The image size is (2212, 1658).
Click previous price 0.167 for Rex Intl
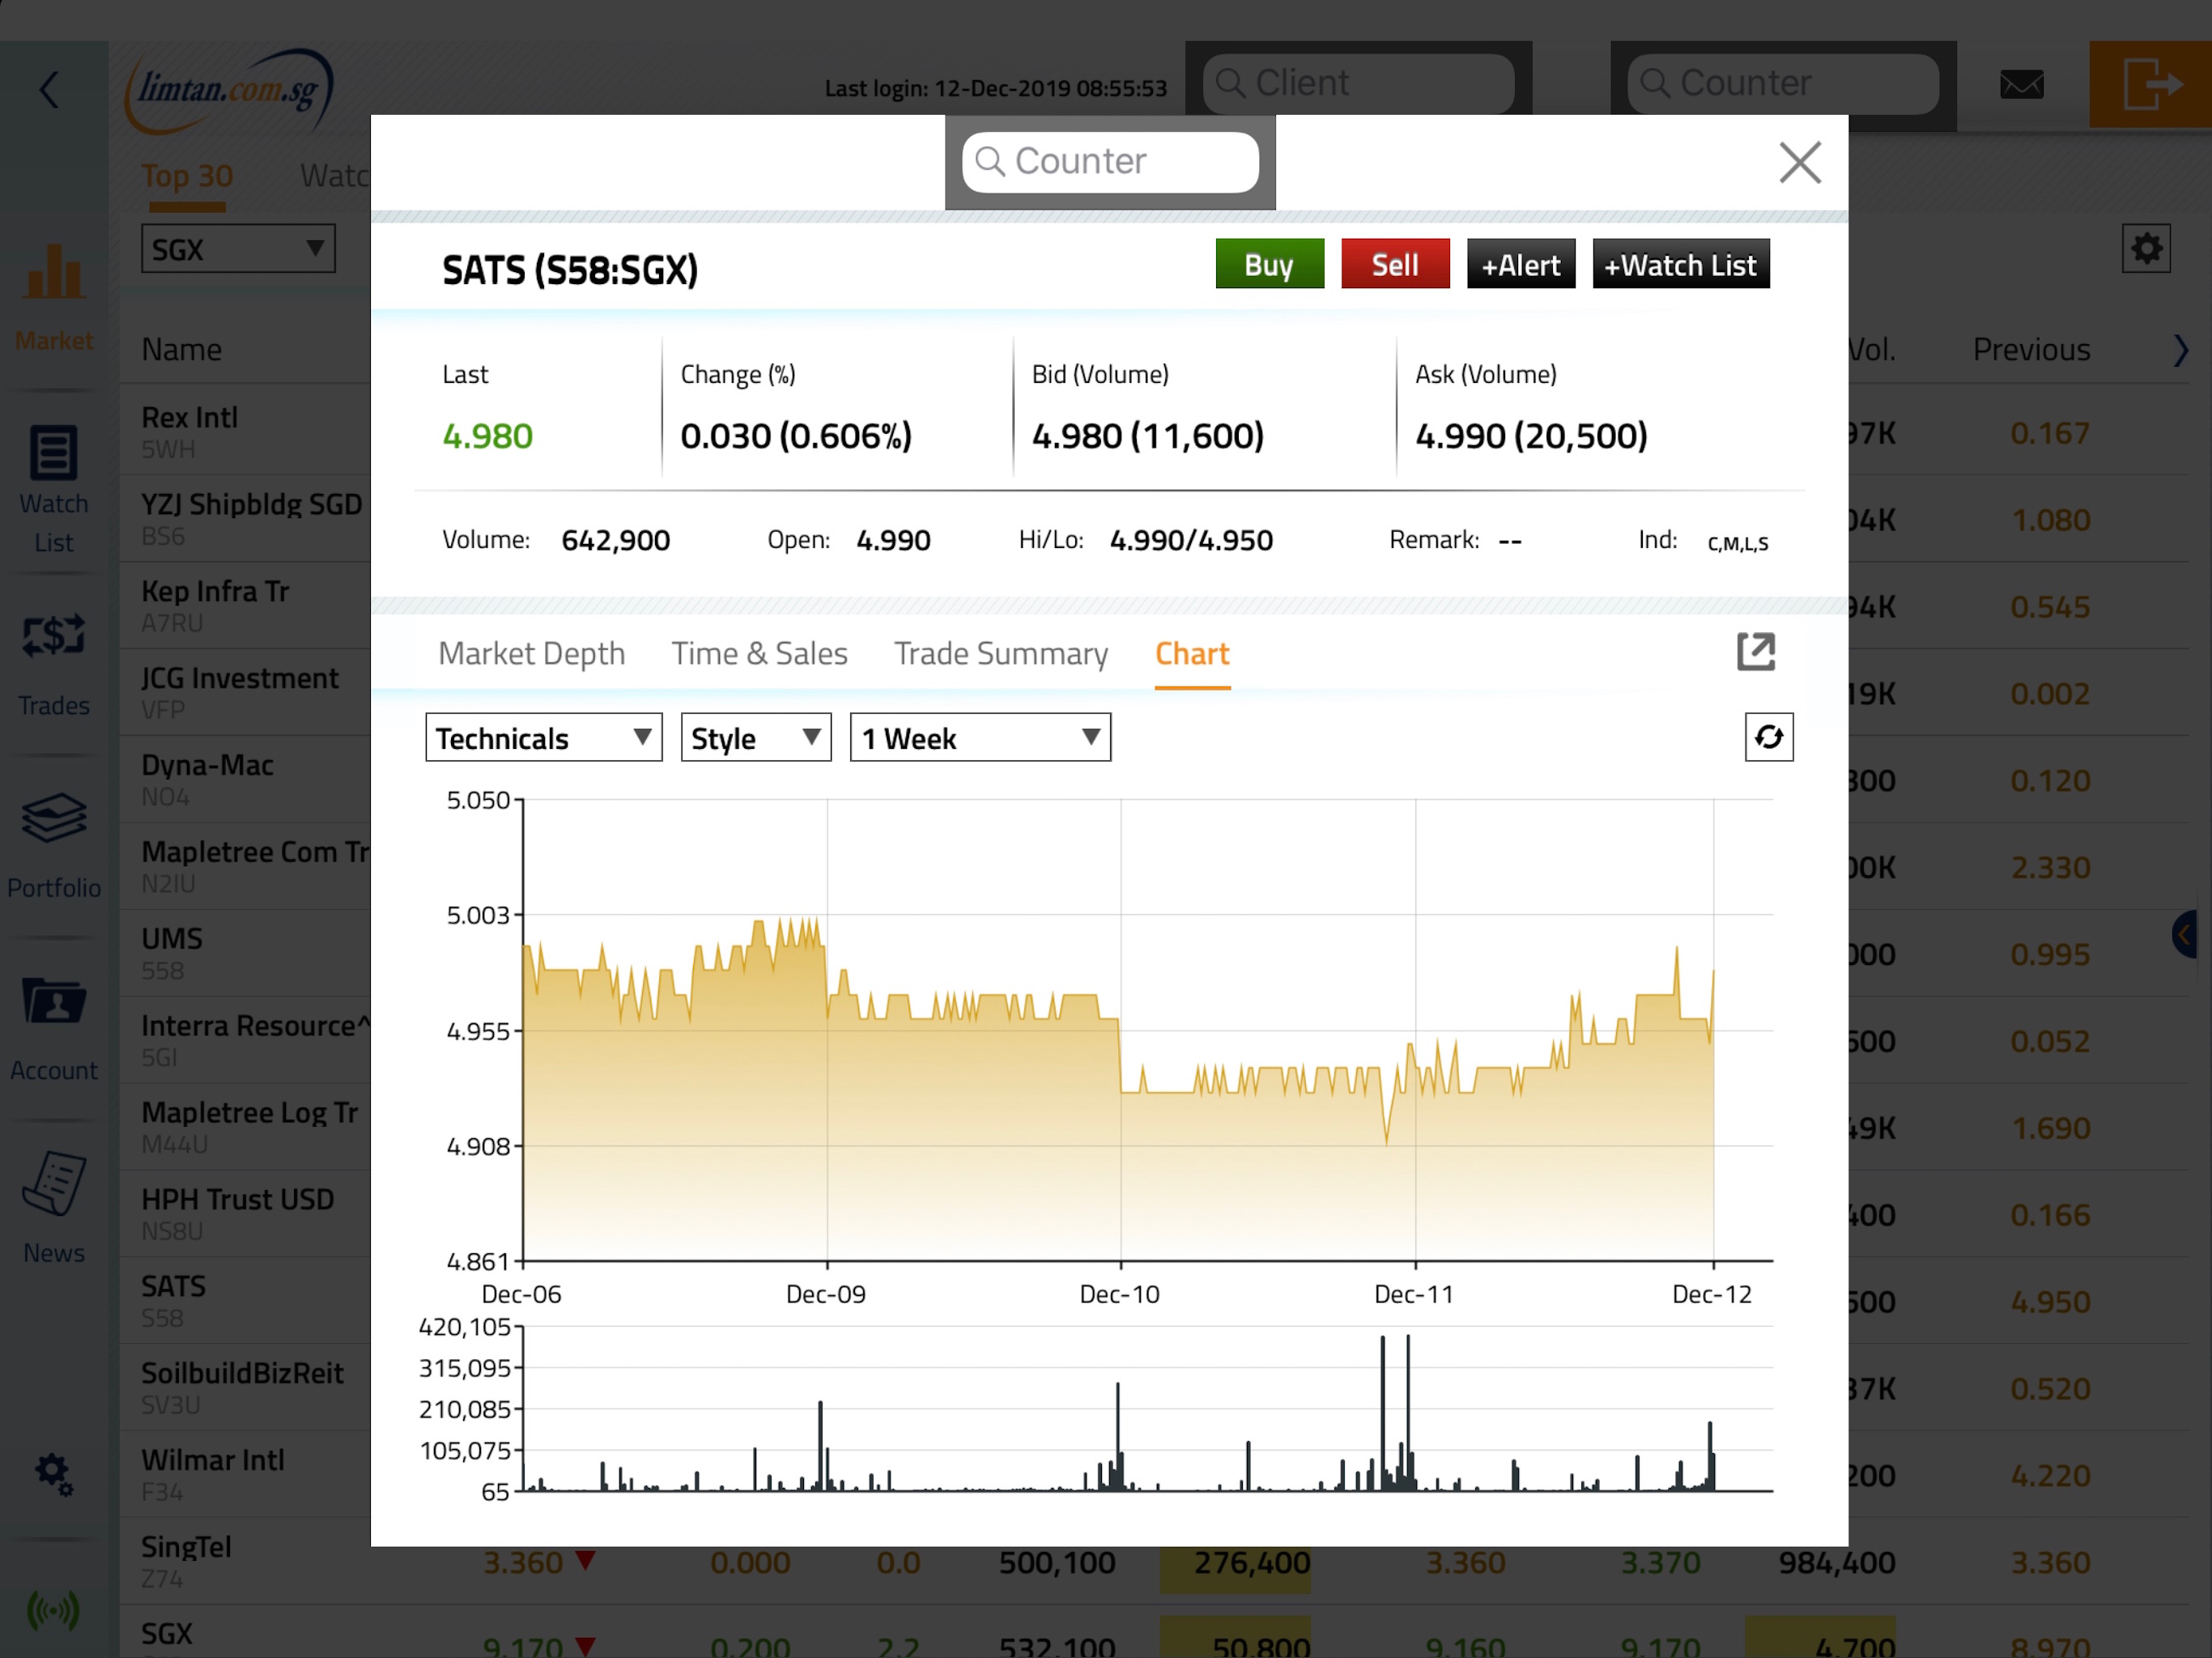tap(2050, 433)
